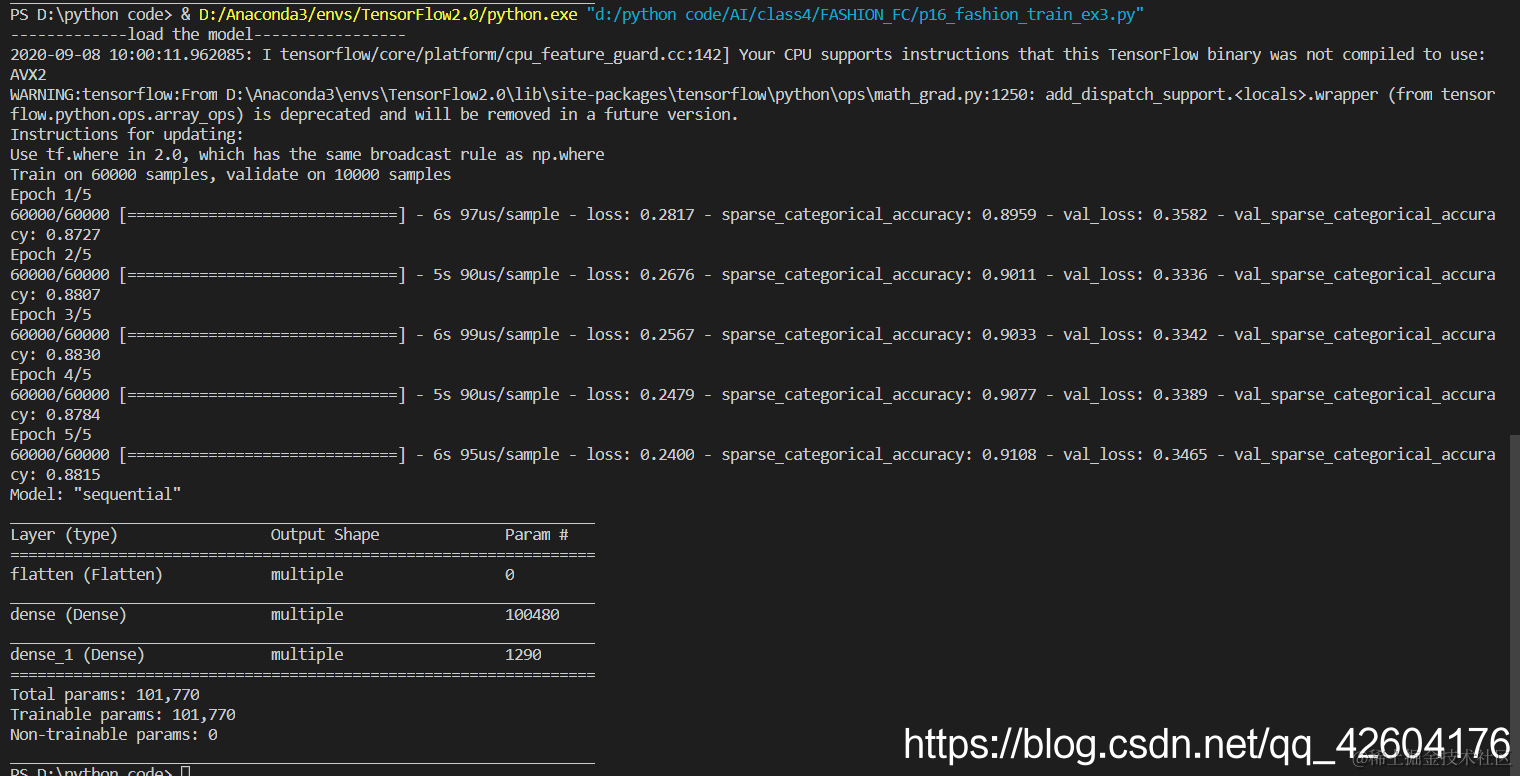Click the accuracy value 0.9011
The image size is (1520, 776).
click(1009, 274)
